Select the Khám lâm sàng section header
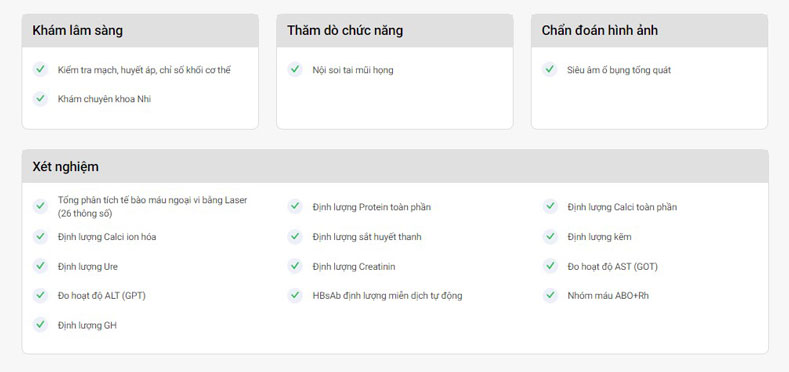789x372 pixels. [140, 31]
